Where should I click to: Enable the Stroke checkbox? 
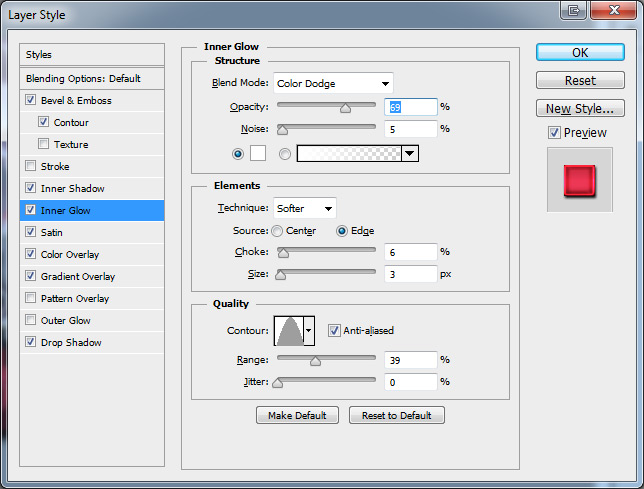31,166
